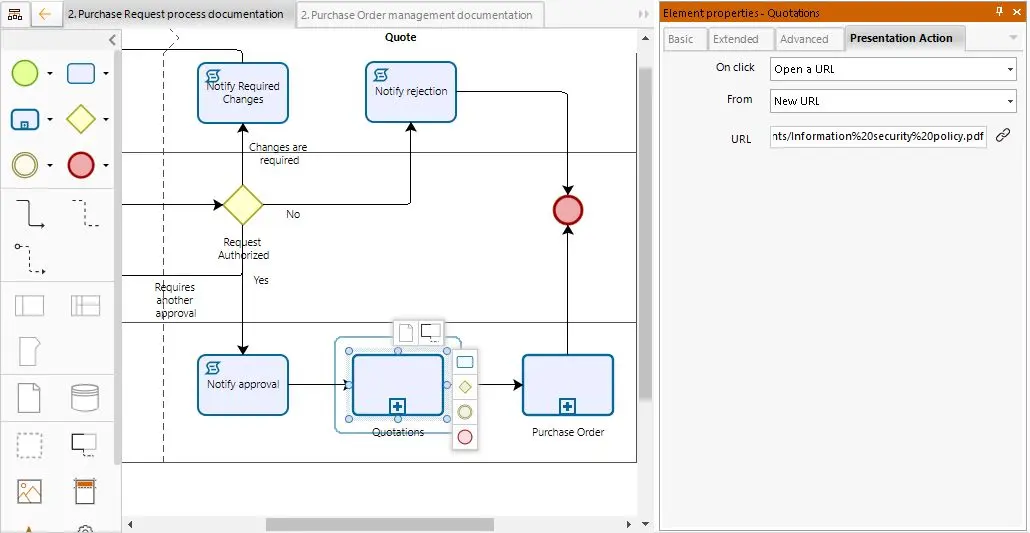Screen dimensions: 1030x533
Task: Choose the Sequence Flow connector tool
Action: click(x=30, y=214)
